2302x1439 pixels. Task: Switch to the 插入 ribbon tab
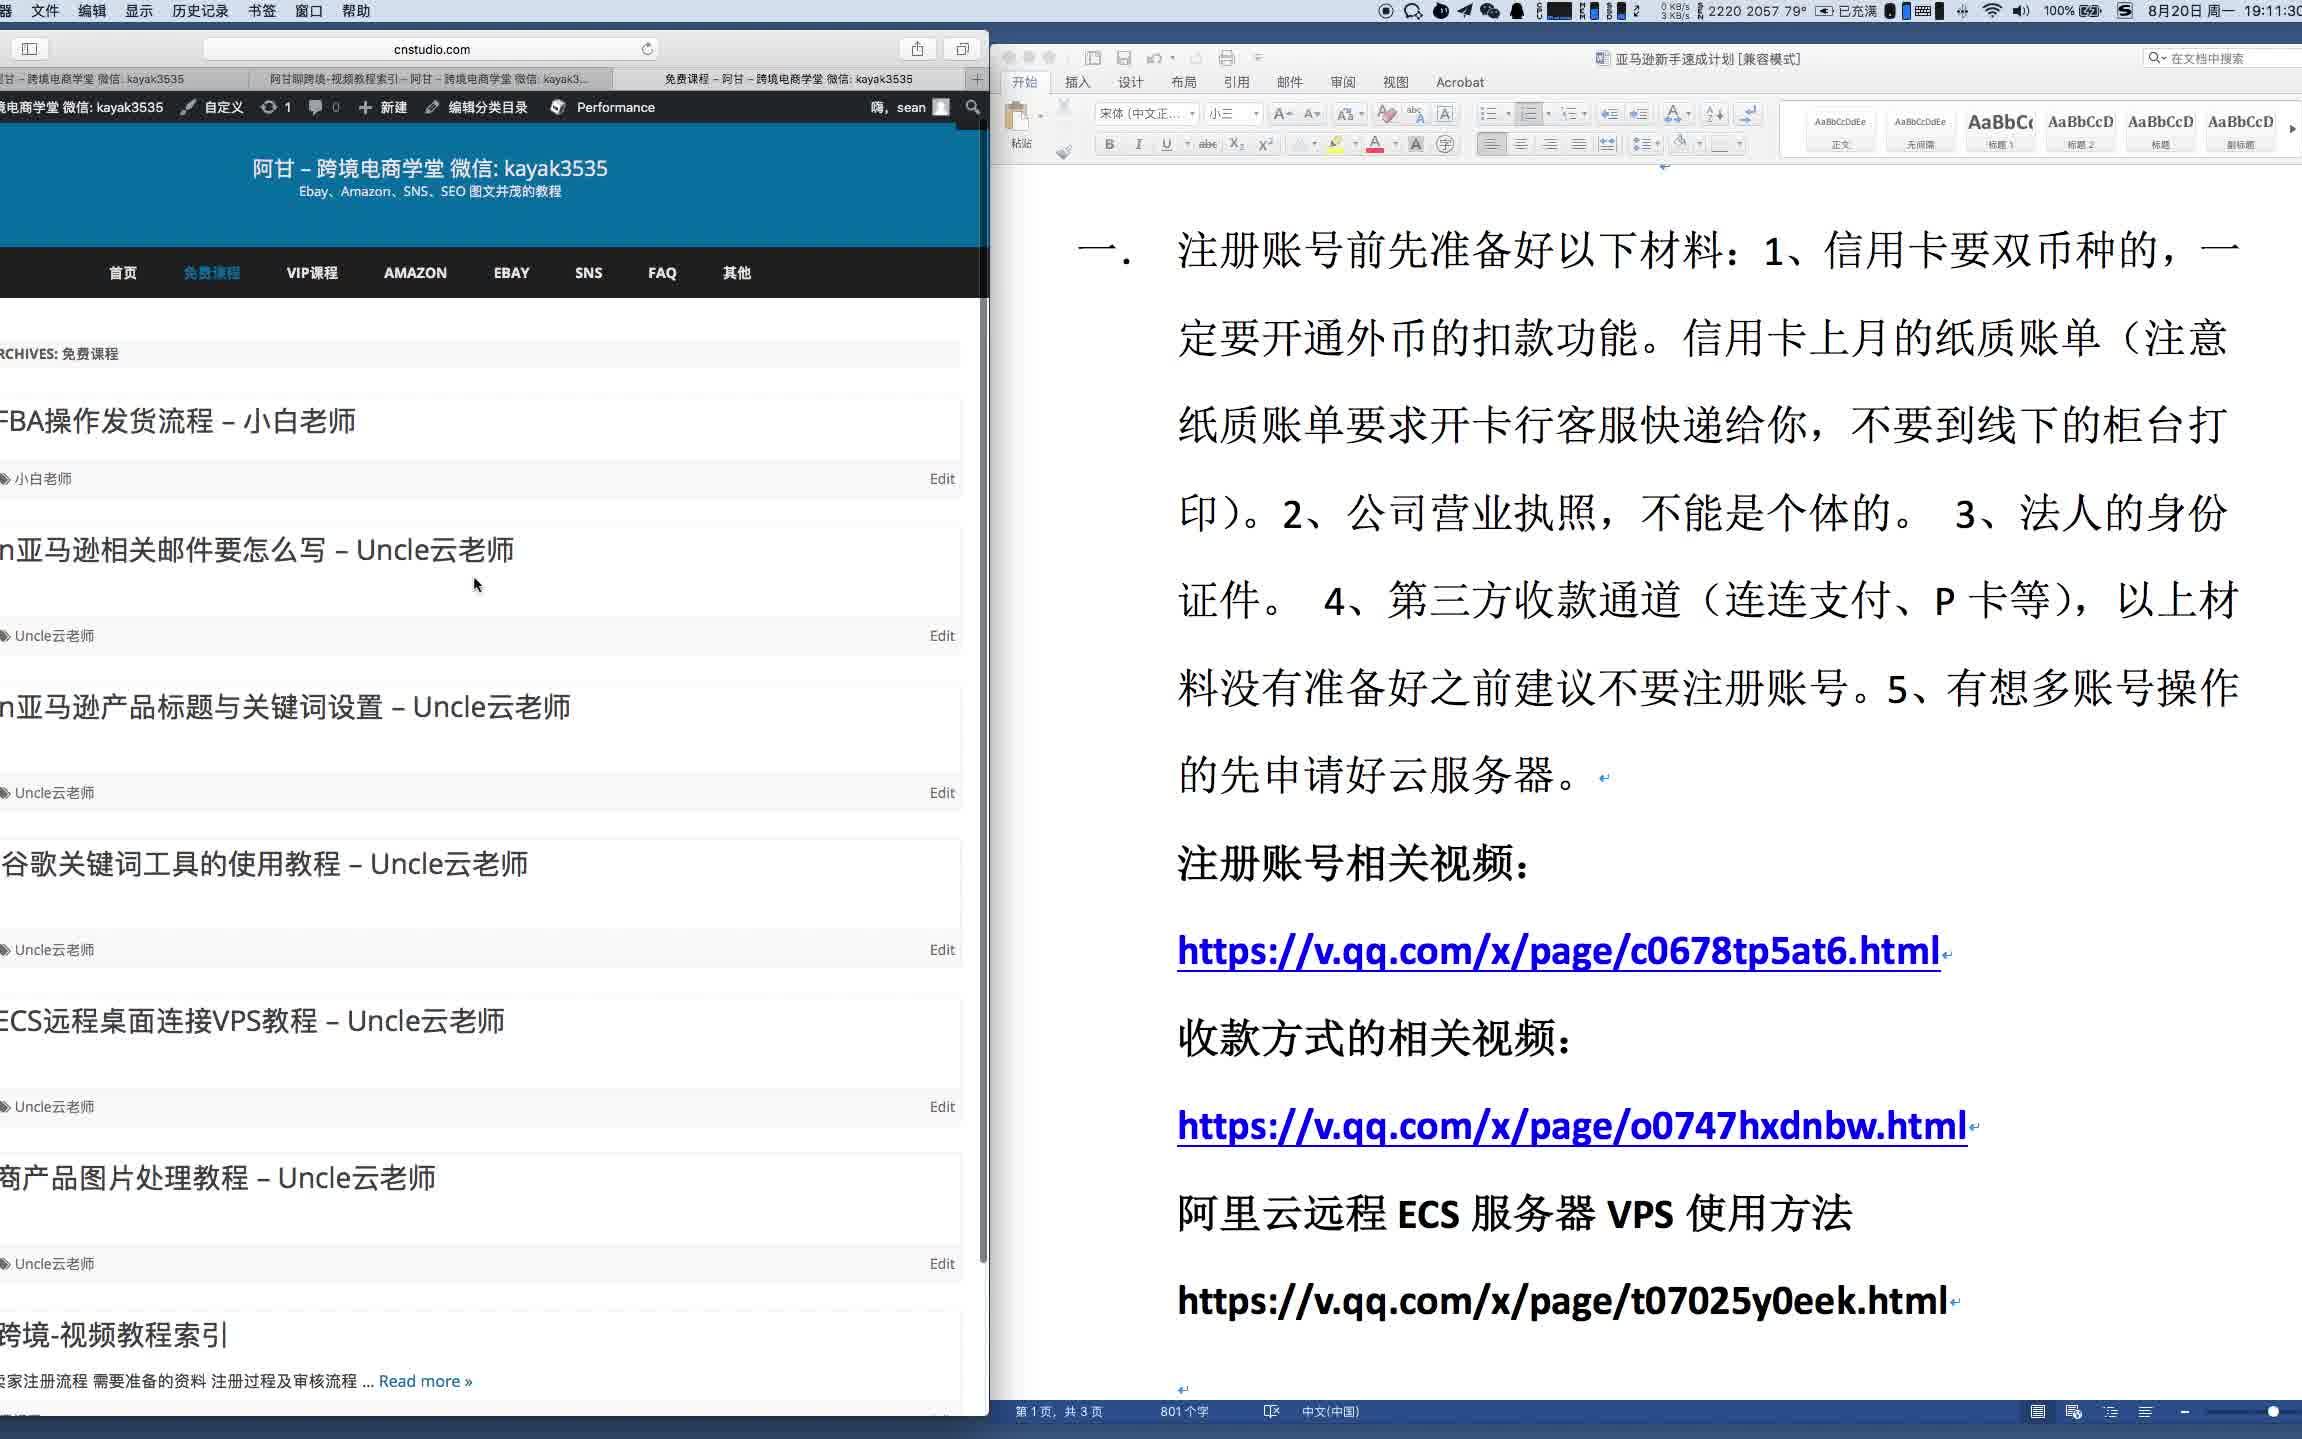point(1077,82)
